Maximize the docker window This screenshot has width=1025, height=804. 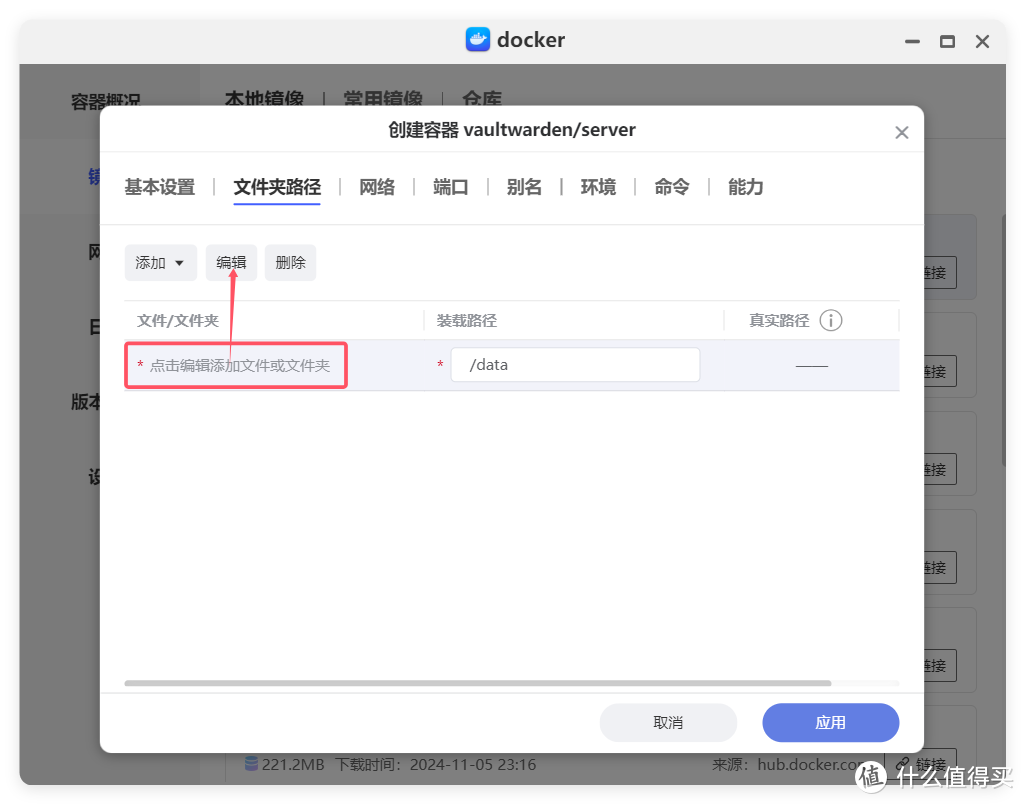946,41
